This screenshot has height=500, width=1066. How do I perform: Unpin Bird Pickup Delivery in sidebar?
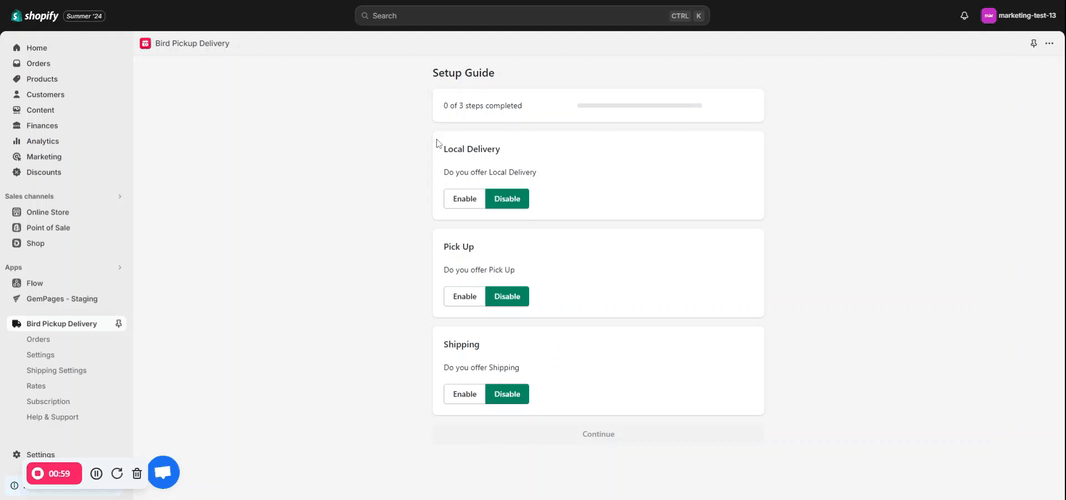(x=119, y=324)
